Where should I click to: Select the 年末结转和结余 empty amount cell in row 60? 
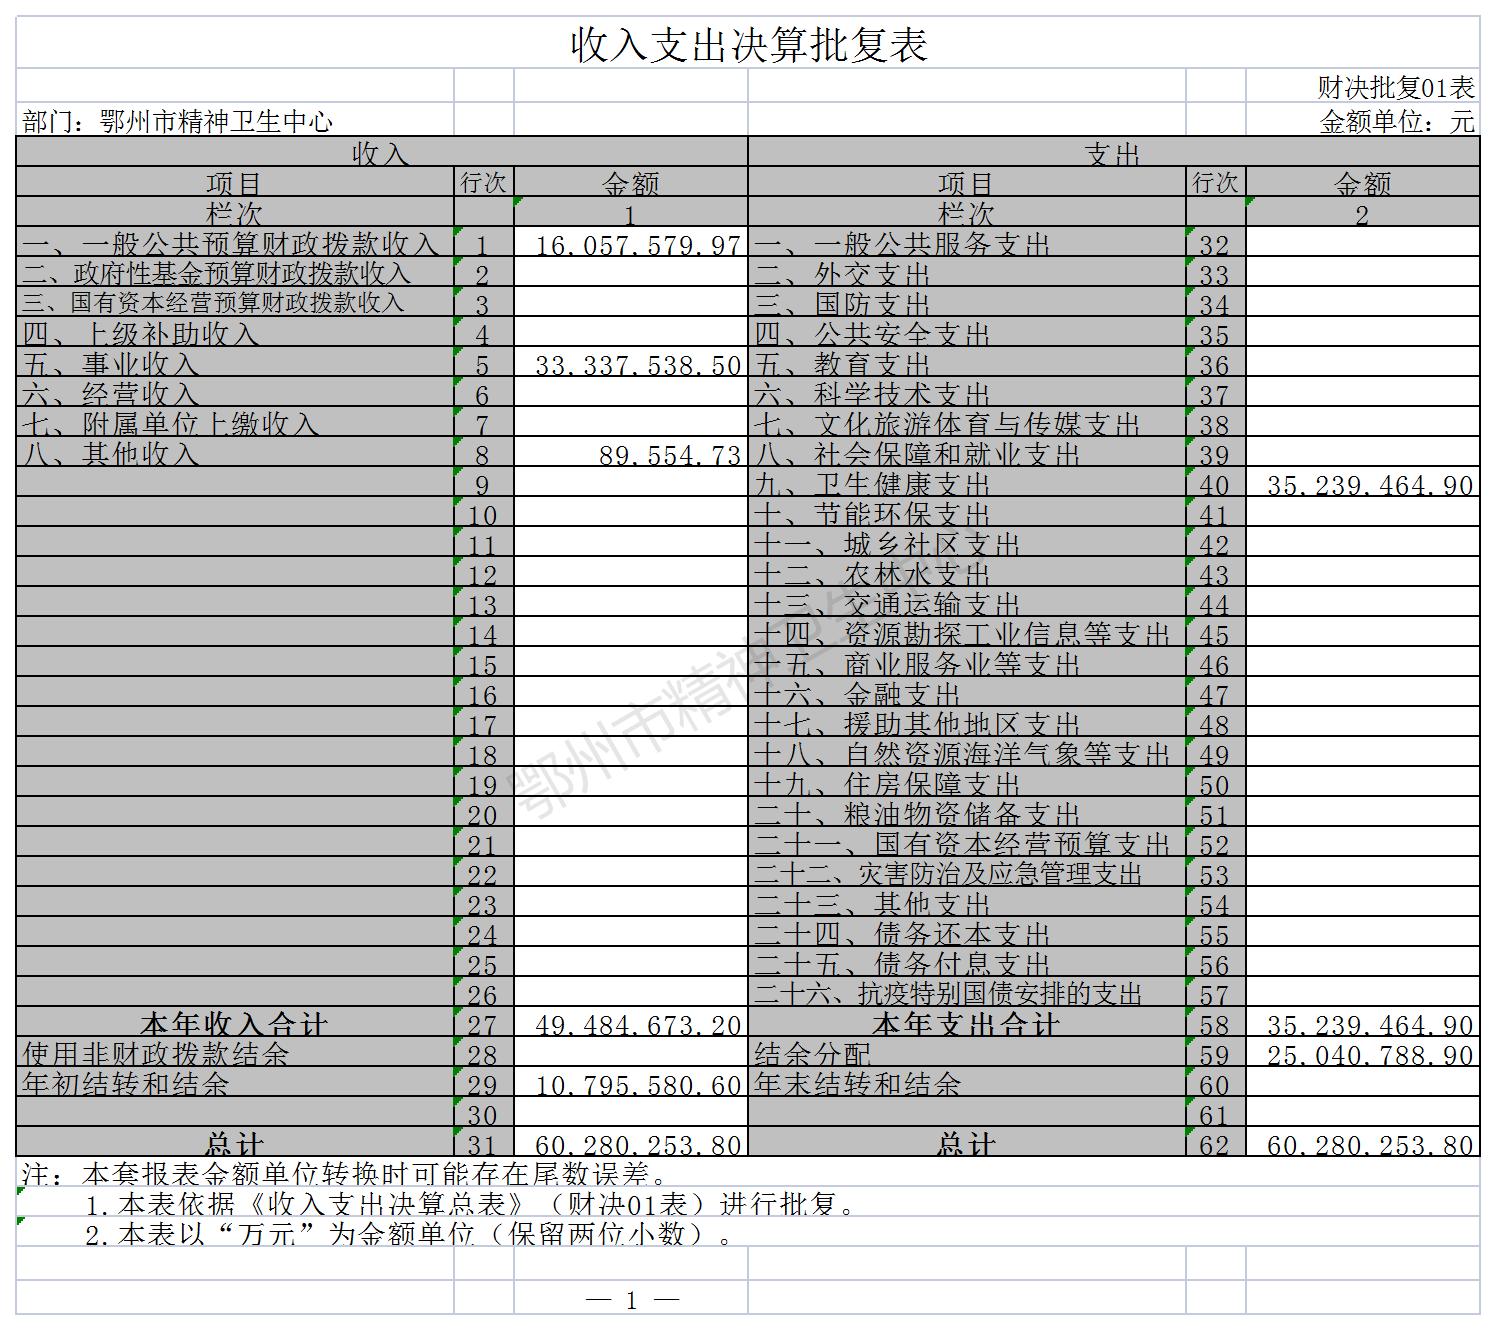pos(1363,1083)
